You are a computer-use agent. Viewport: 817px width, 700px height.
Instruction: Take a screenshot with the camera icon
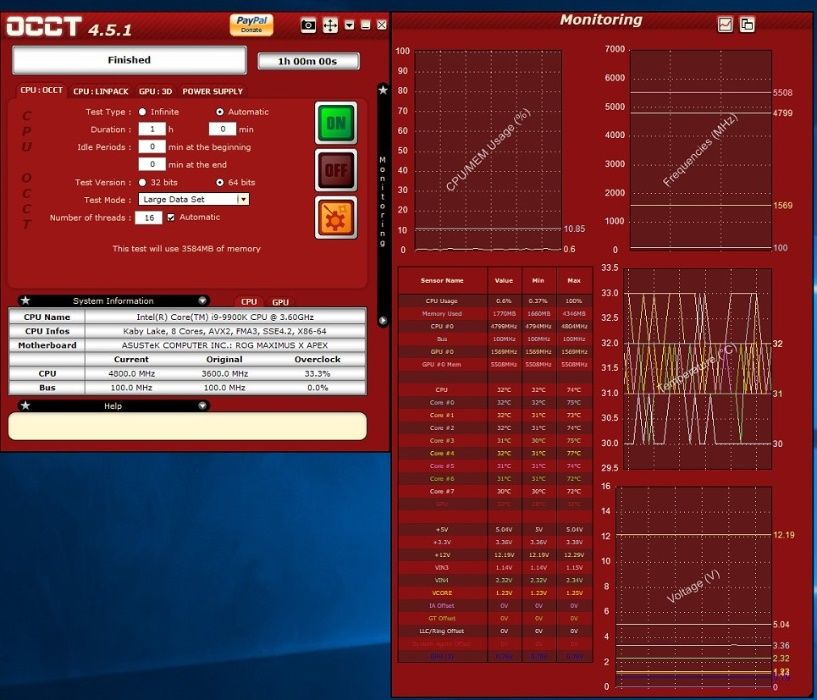[308, 25]
